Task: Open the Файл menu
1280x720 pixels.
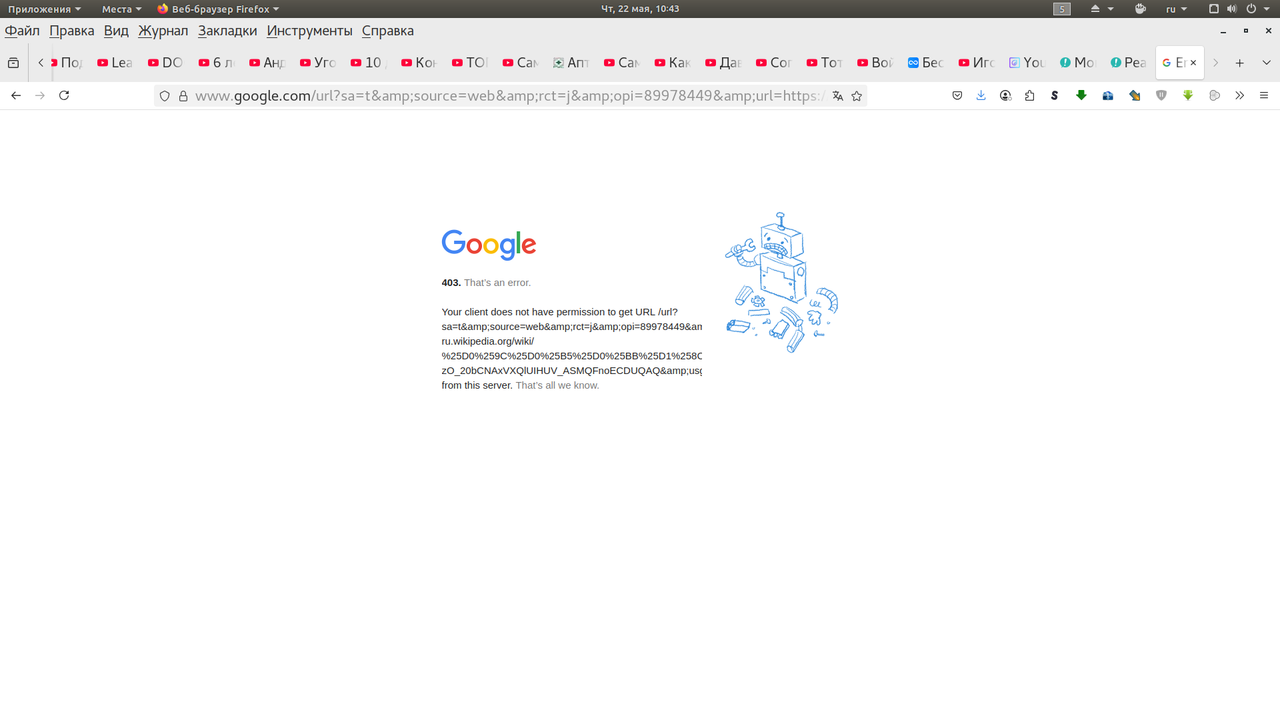Action: pyautogui.click(x=22, y=31)
